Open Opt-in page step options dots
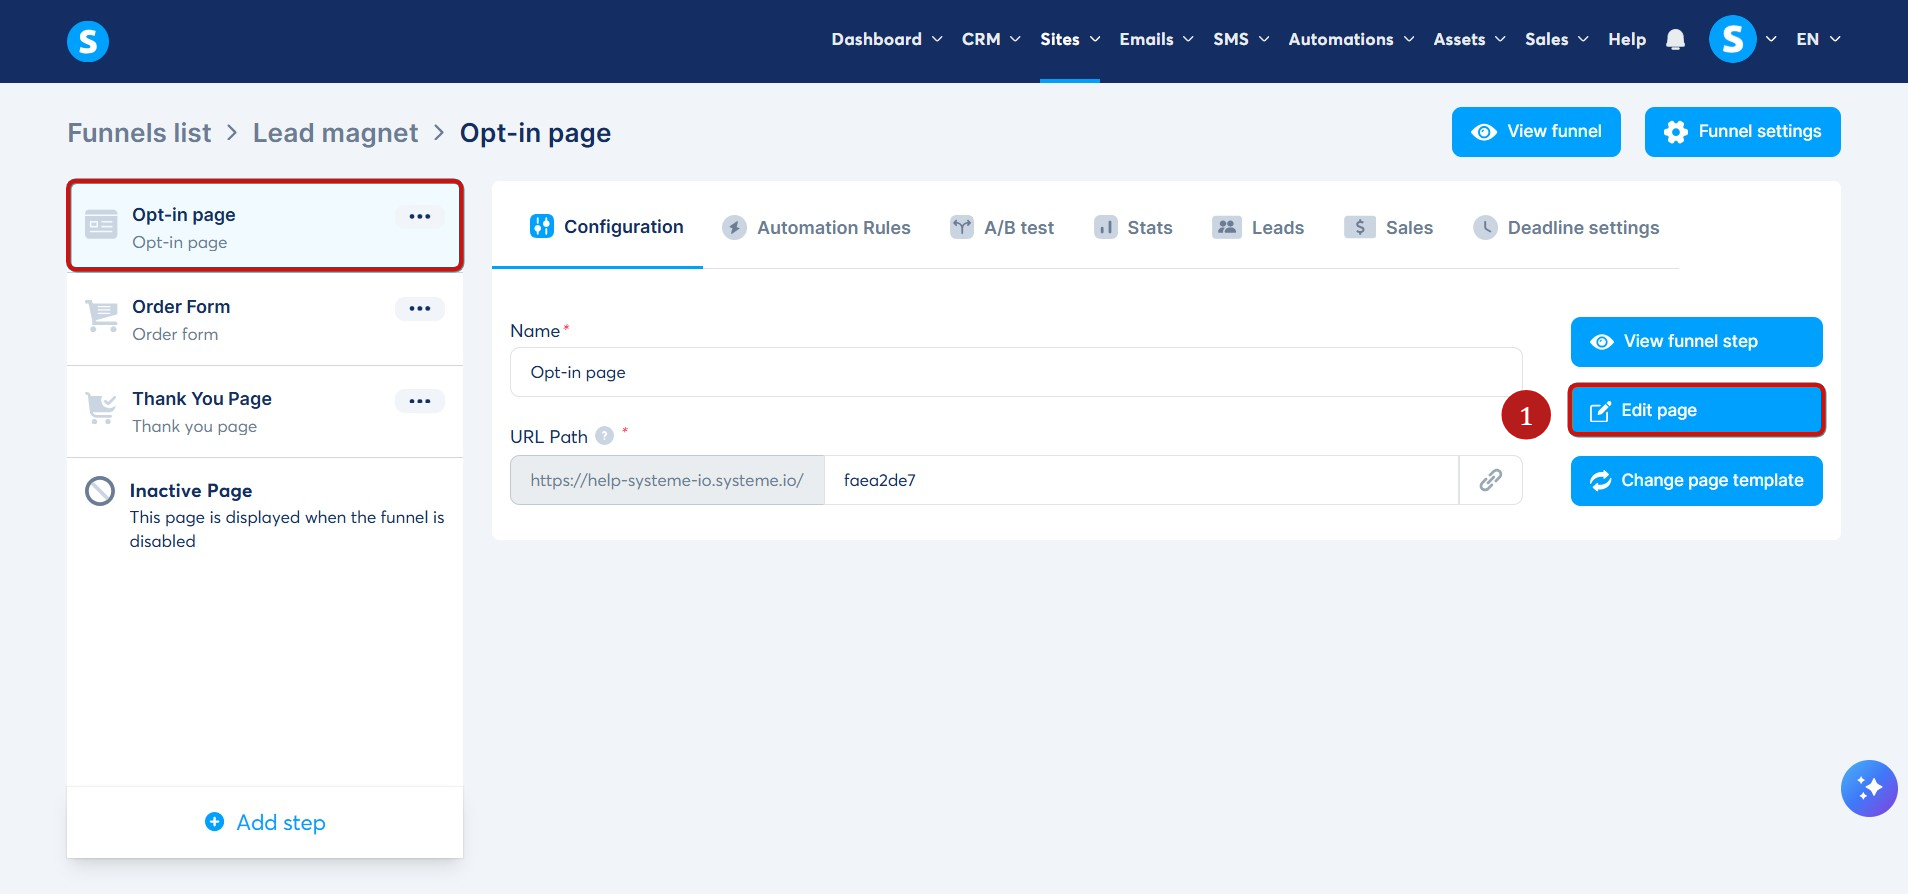This screenshot has width=1908, height=894. point(420,216)
